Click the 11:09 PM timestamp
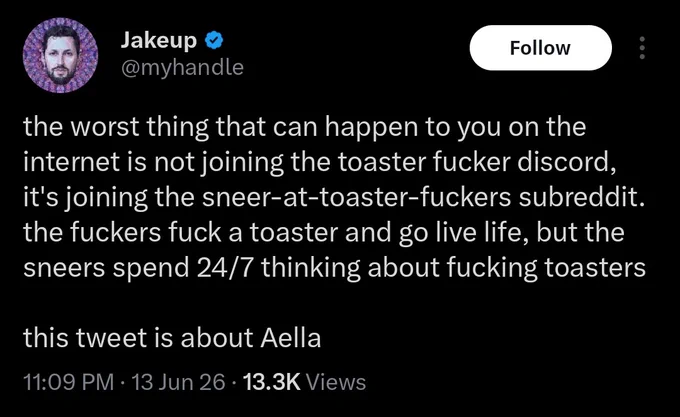 click(68, 382)
